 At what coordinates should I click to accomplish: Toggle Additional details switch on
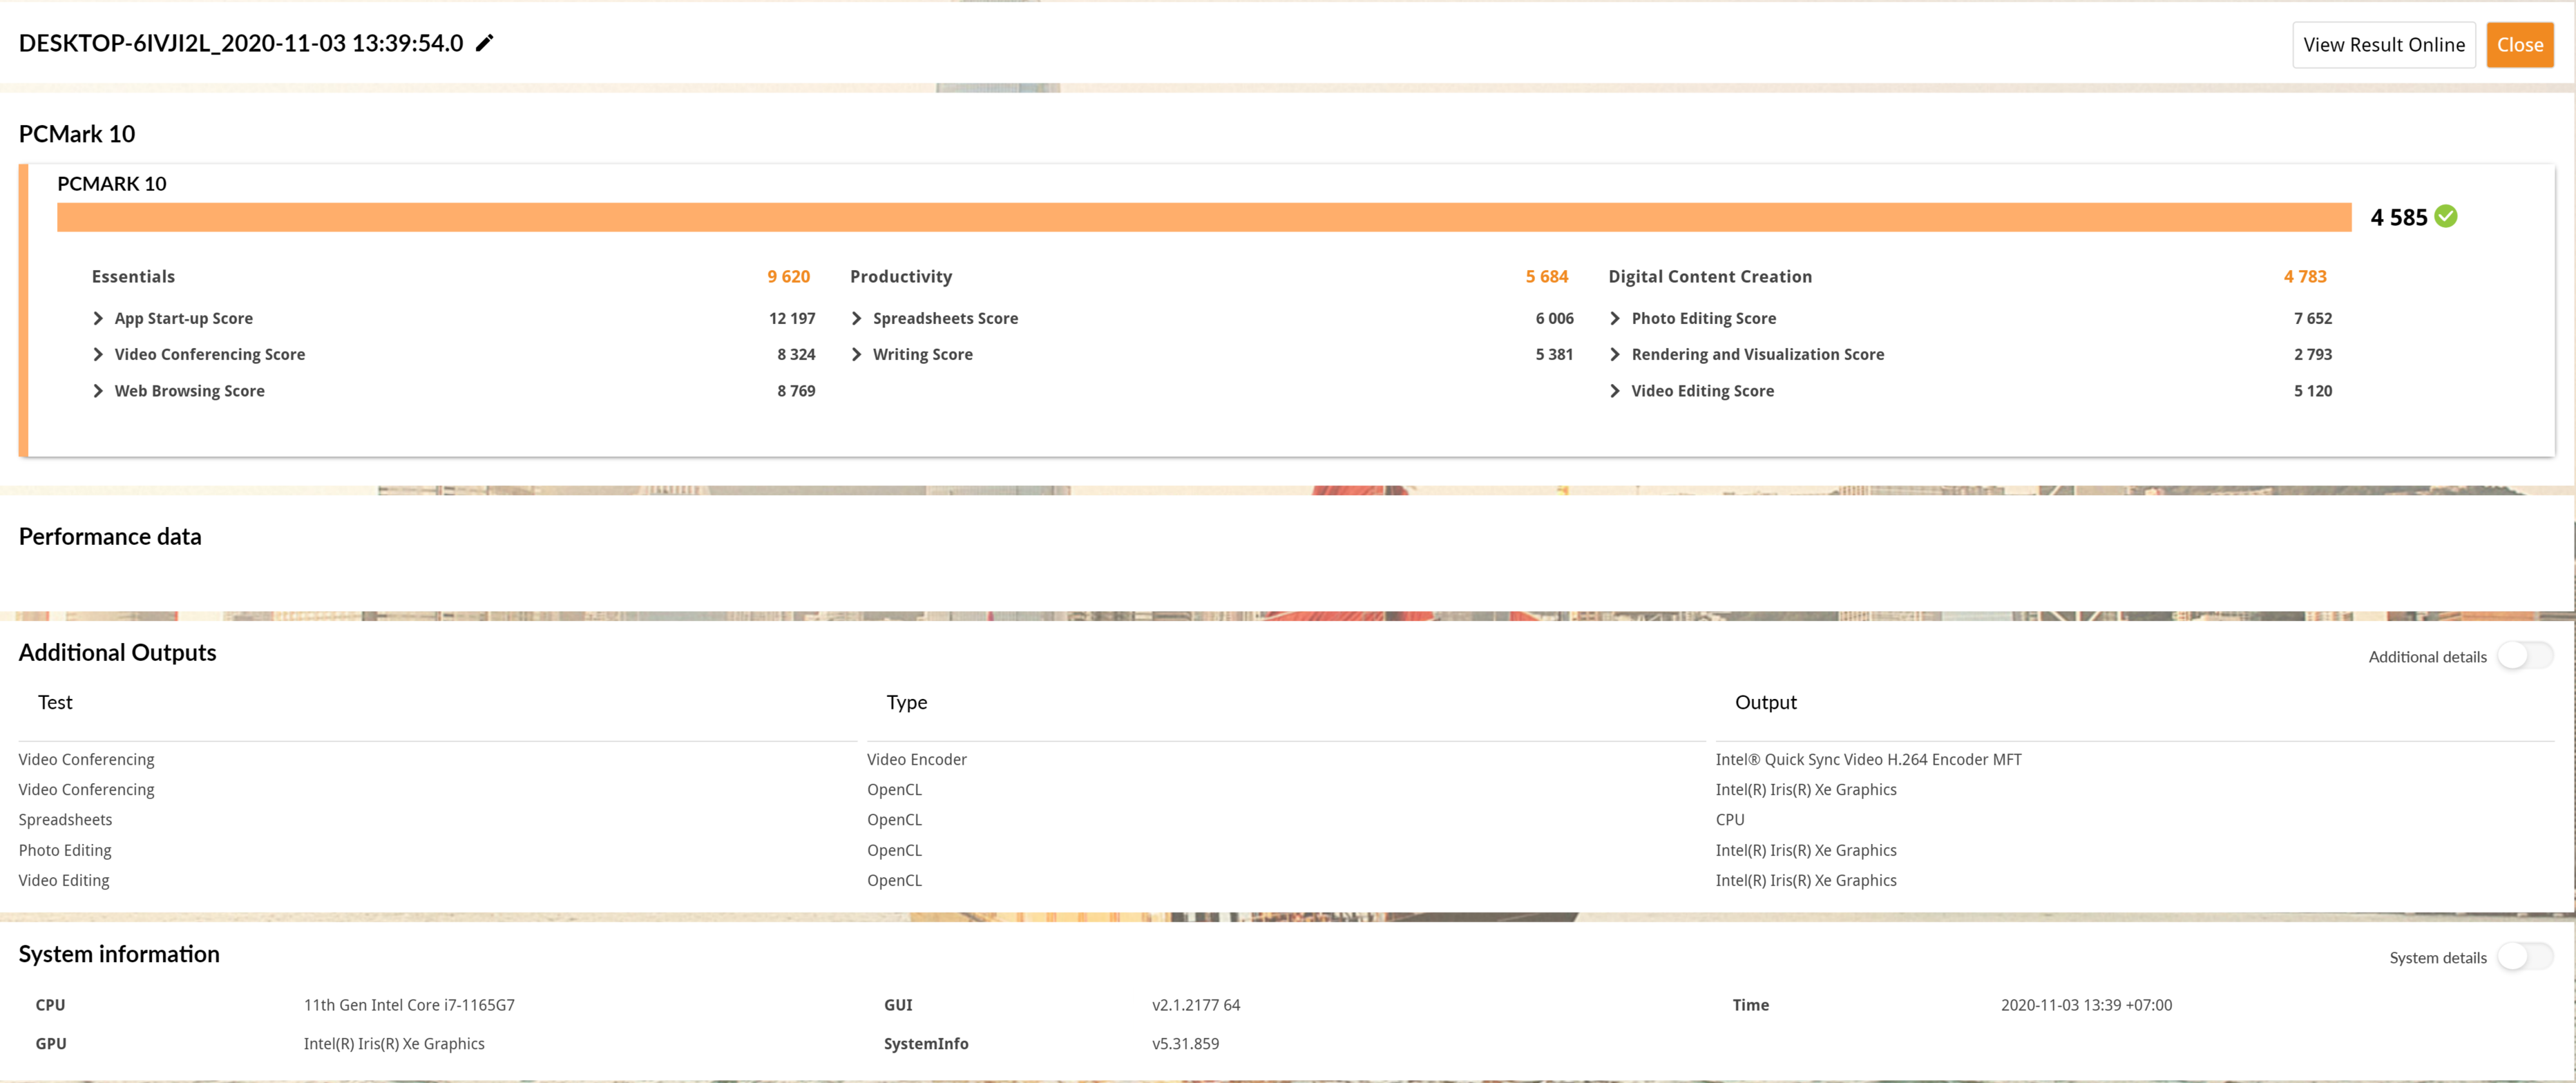point(2525,656)
